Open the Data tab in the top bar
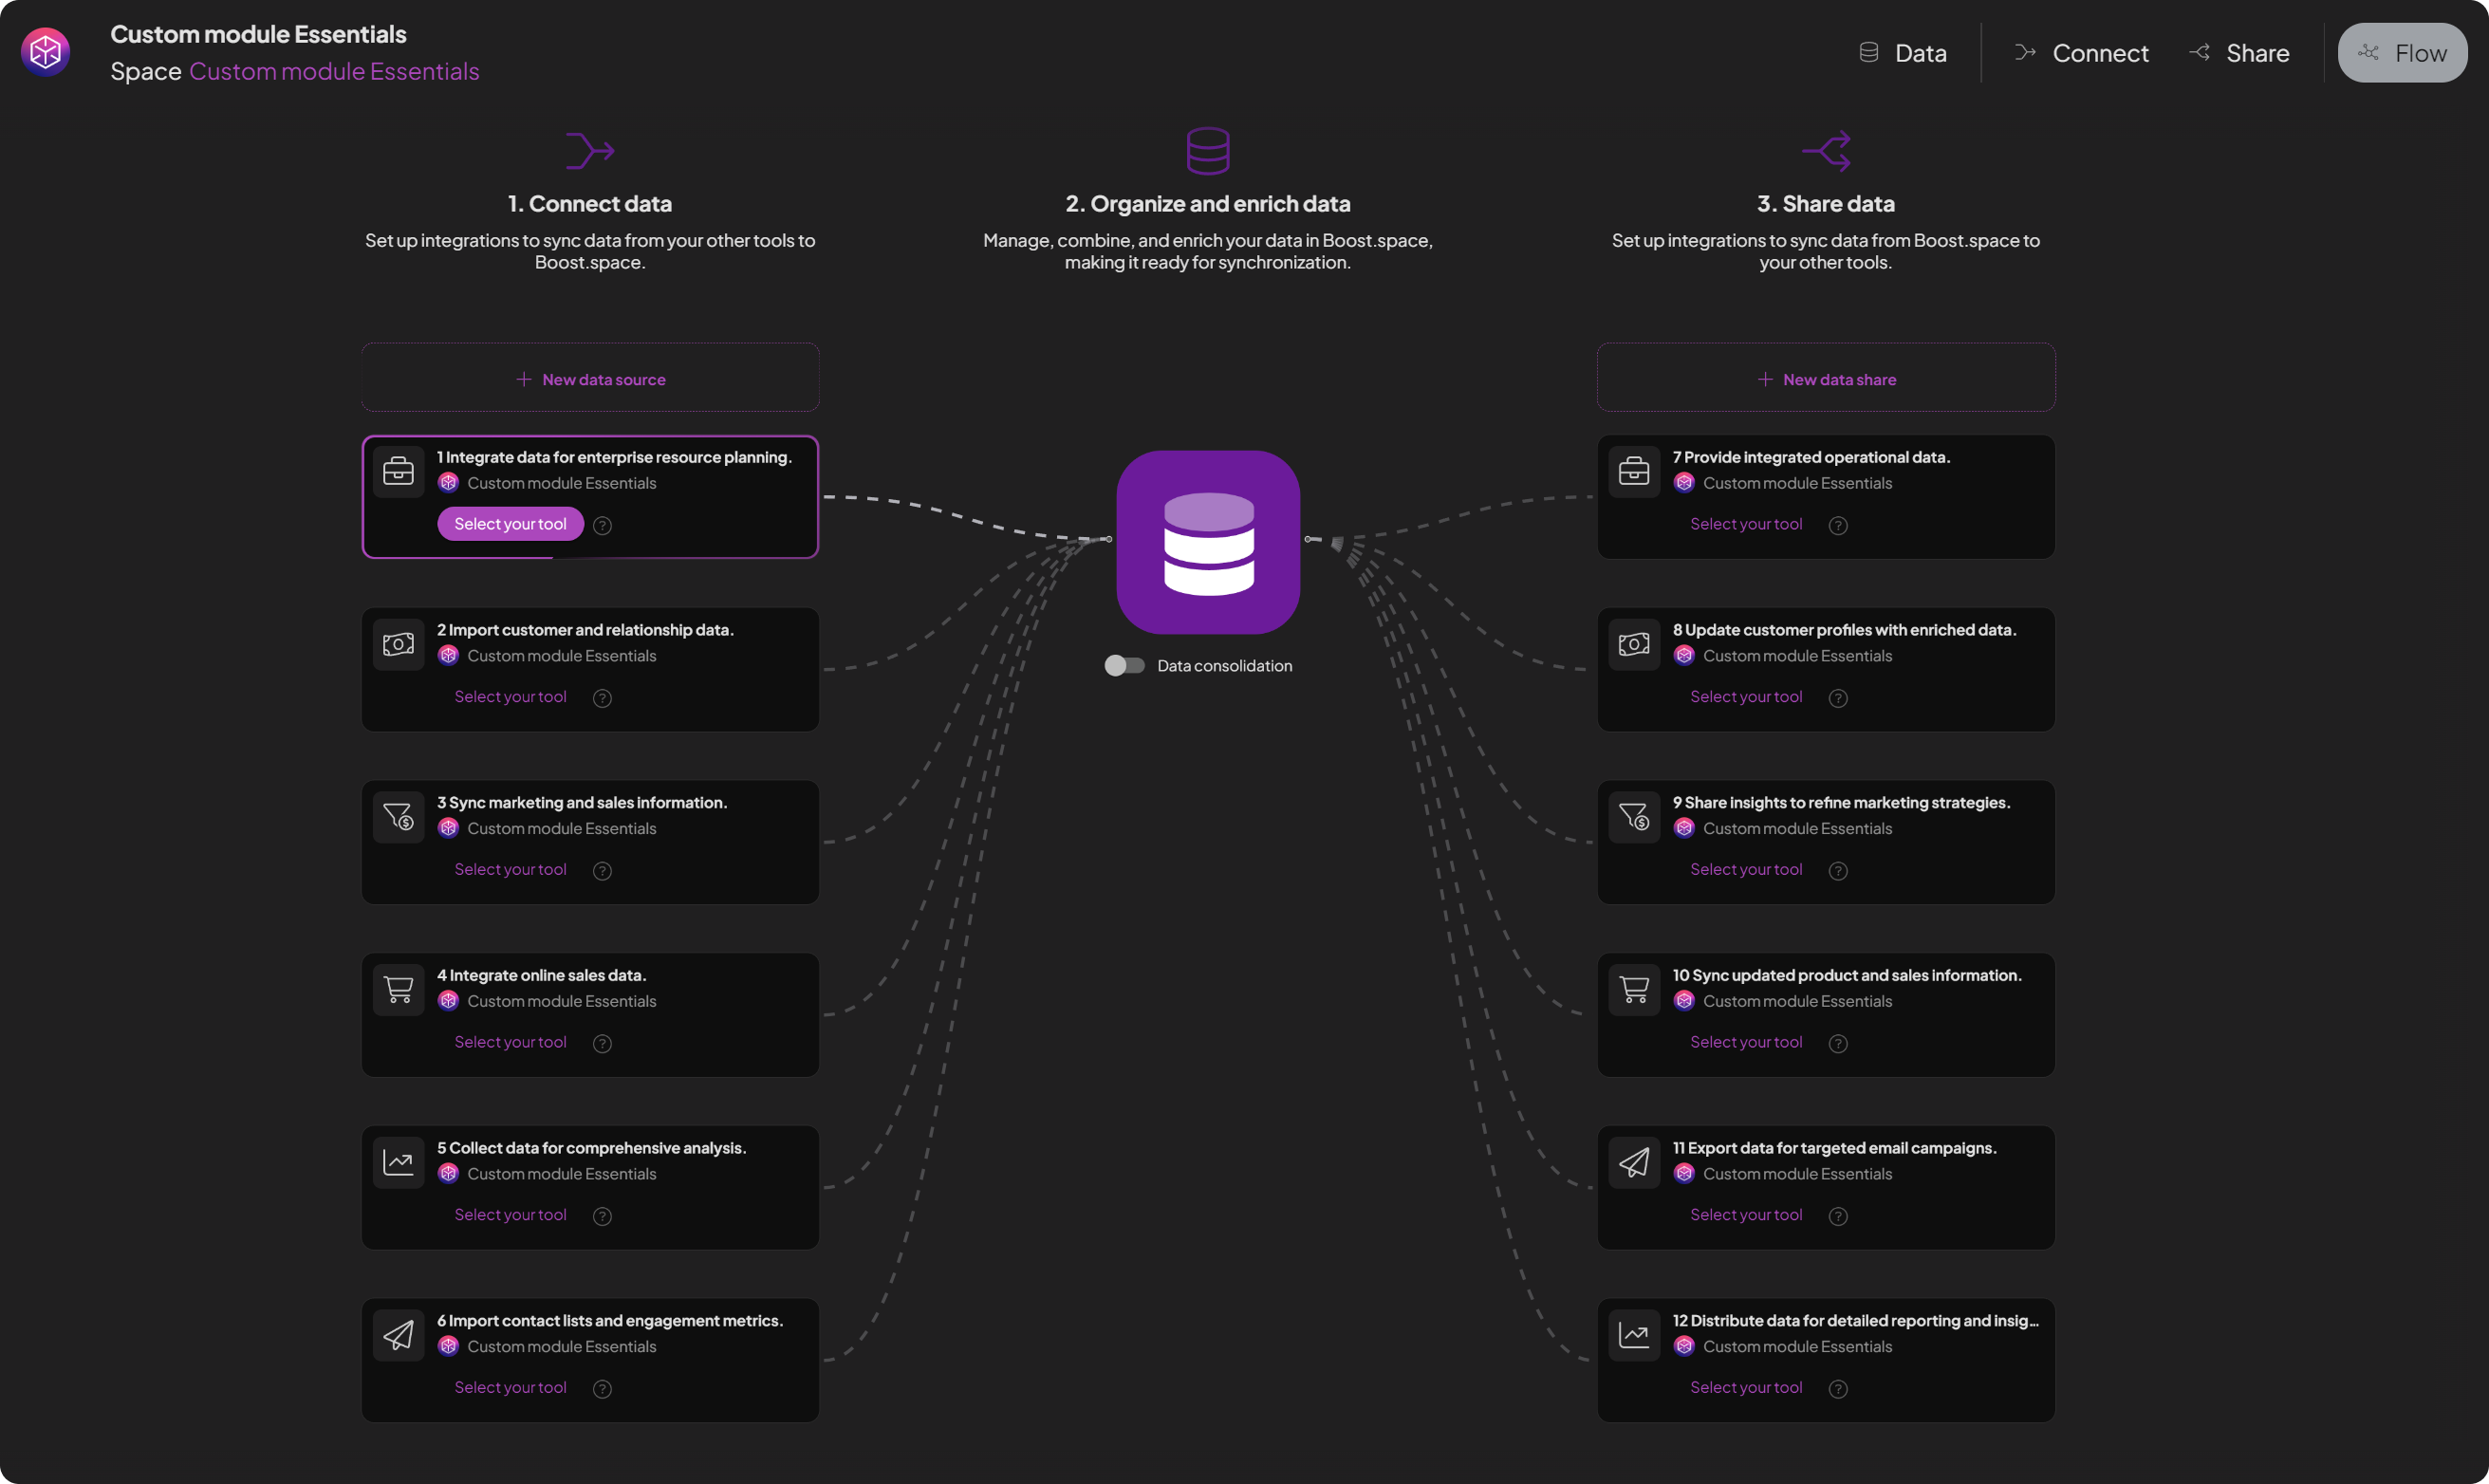Viewport: 2489px width, 1484px height. [x=1902, y=53]
